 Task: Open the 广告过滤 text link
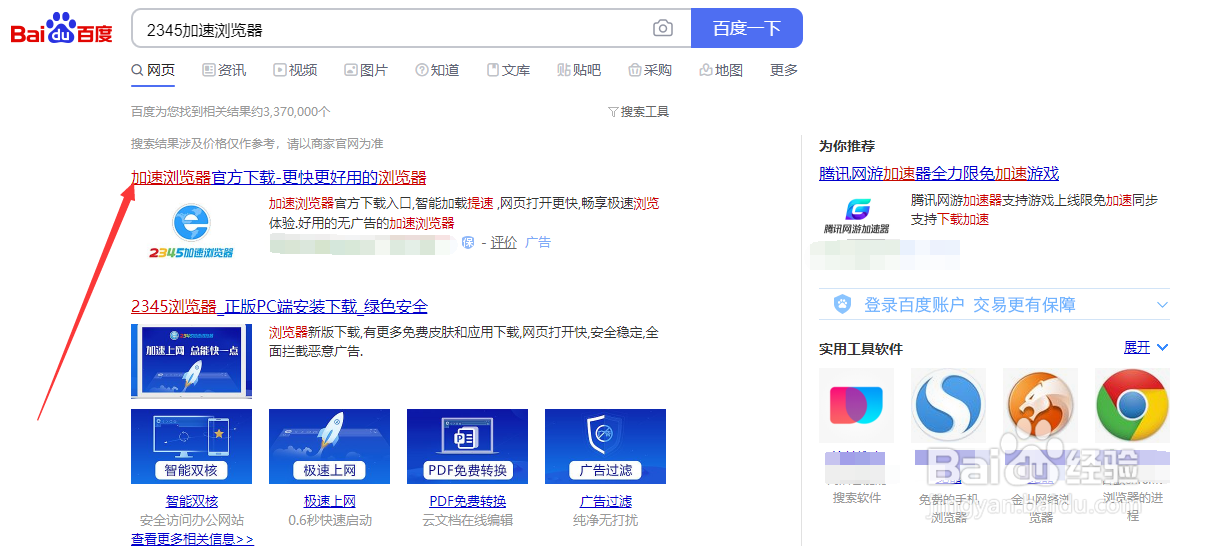click(x=606, y=501)
